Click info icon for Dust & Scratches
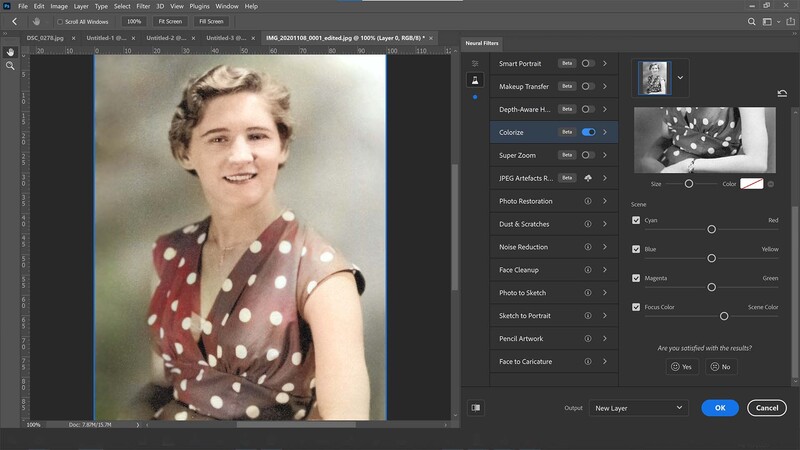800x450 pixels. pos(588,224)
